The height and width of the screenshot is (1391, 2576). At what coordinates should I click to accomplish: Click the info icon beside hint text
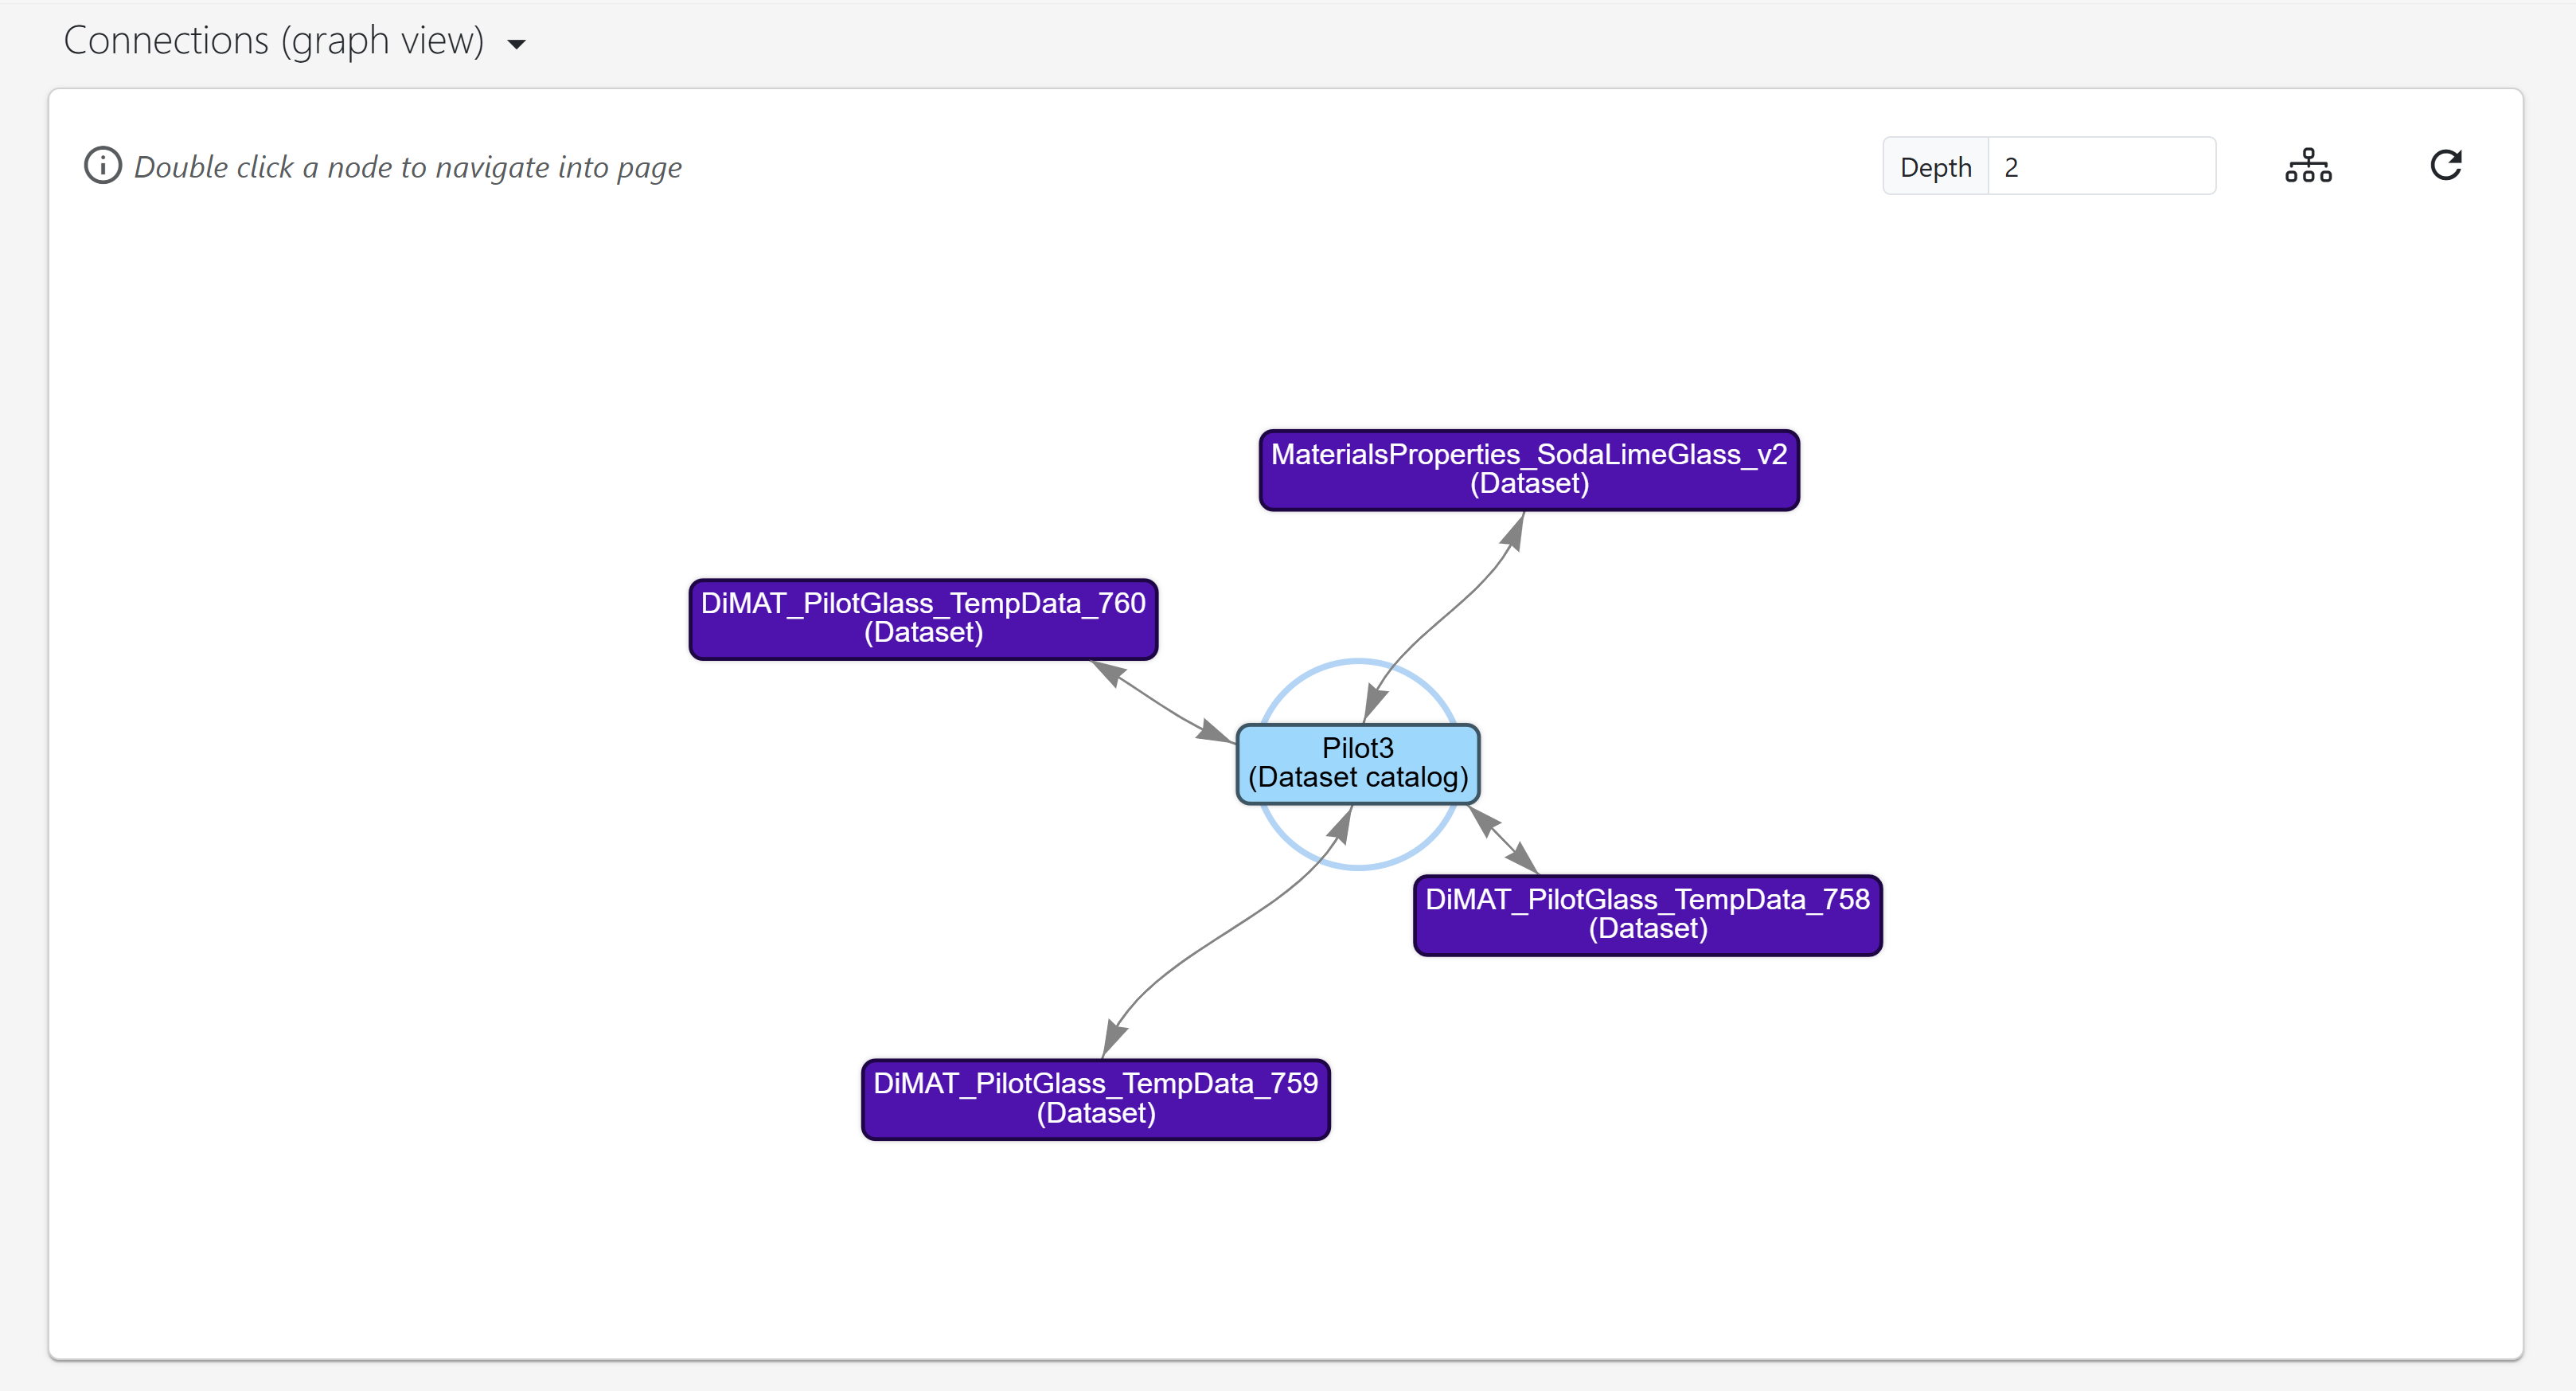click(x=102, y=165)
